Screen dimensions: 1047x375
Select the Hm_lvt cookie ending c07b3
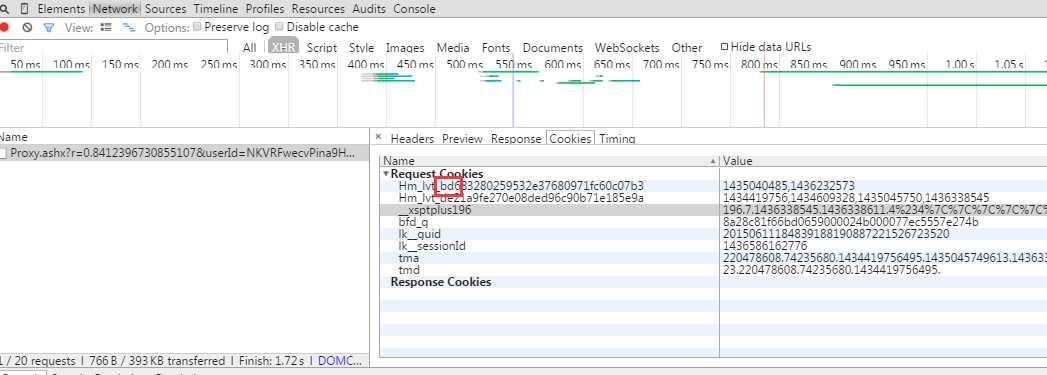713,185
